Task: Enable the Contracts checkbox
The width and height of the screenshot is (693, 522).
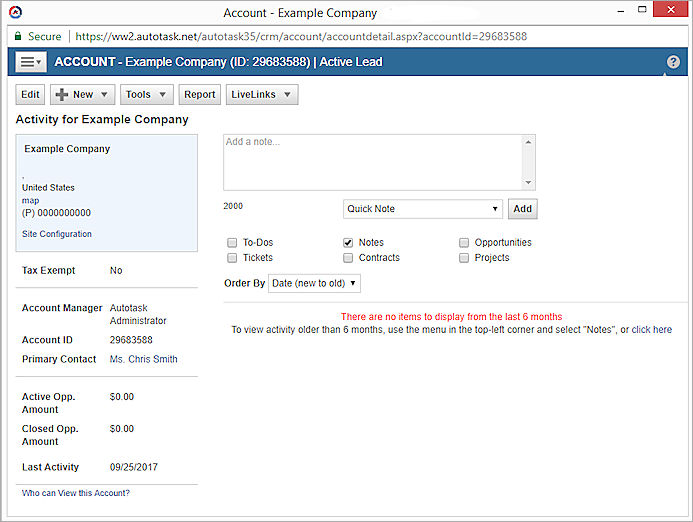Action: coord(348,258)
